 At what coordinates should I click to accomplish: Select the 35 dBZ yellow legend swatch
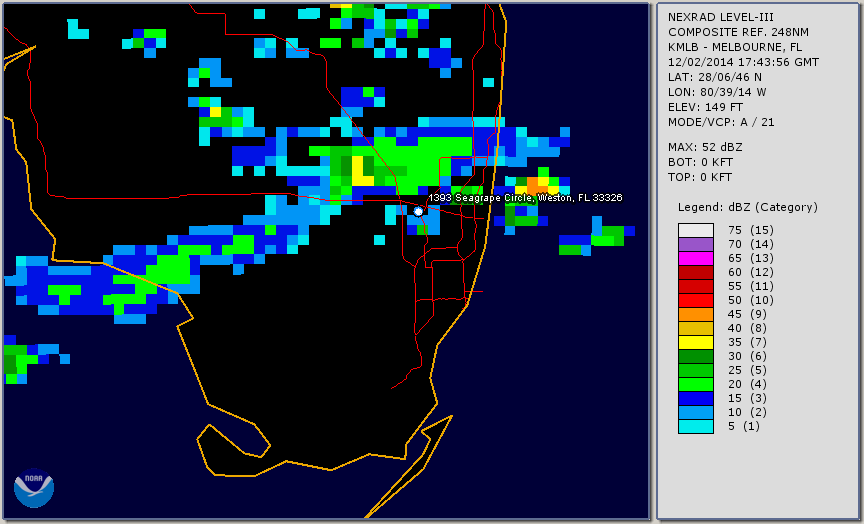point(696,342)
